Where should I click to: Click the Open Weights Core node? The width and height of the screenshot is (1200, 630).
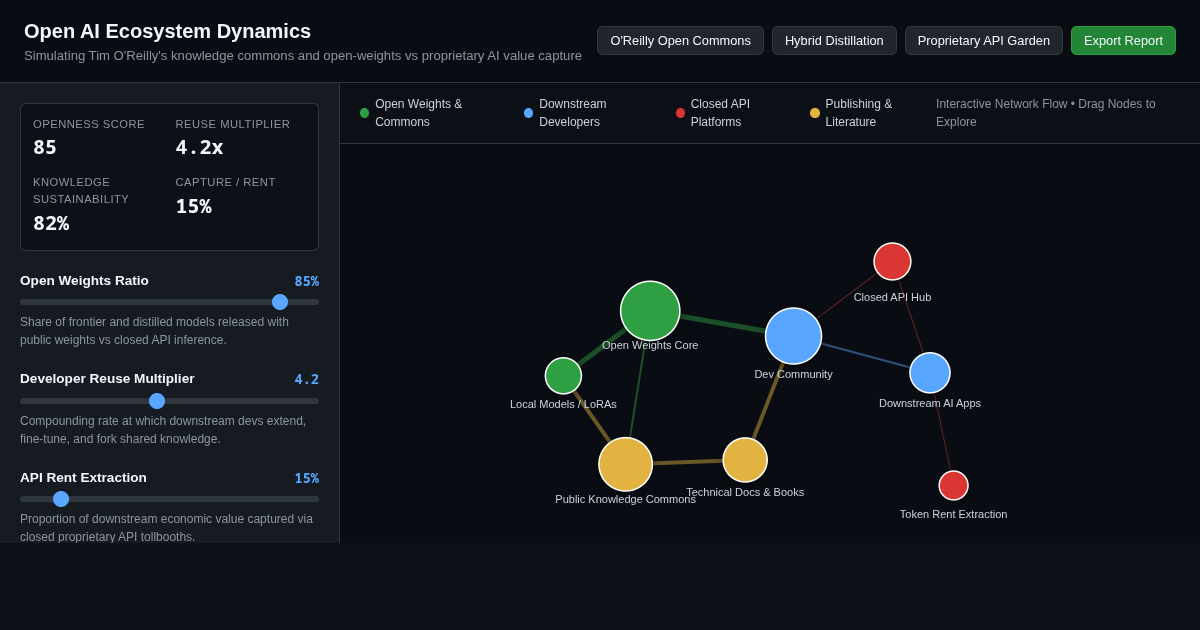pyautogui.click(x=650, y=311)
